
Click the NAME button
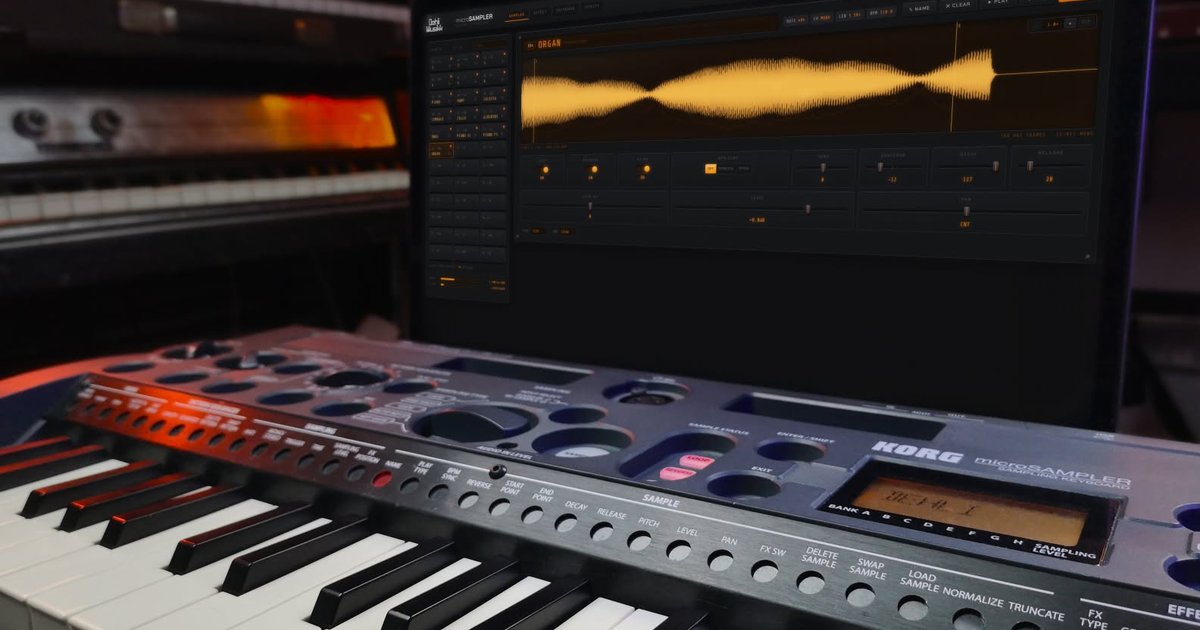920,8
